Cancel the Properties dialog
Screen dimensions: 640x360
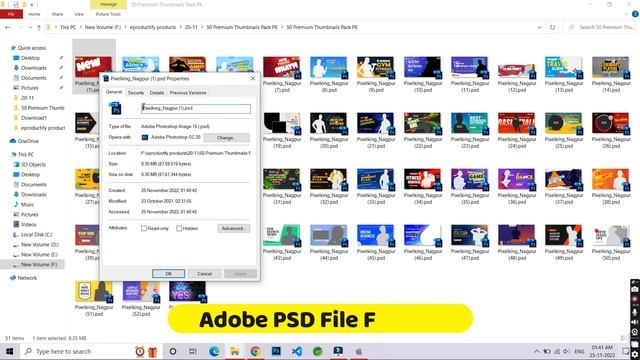point(204,274)
